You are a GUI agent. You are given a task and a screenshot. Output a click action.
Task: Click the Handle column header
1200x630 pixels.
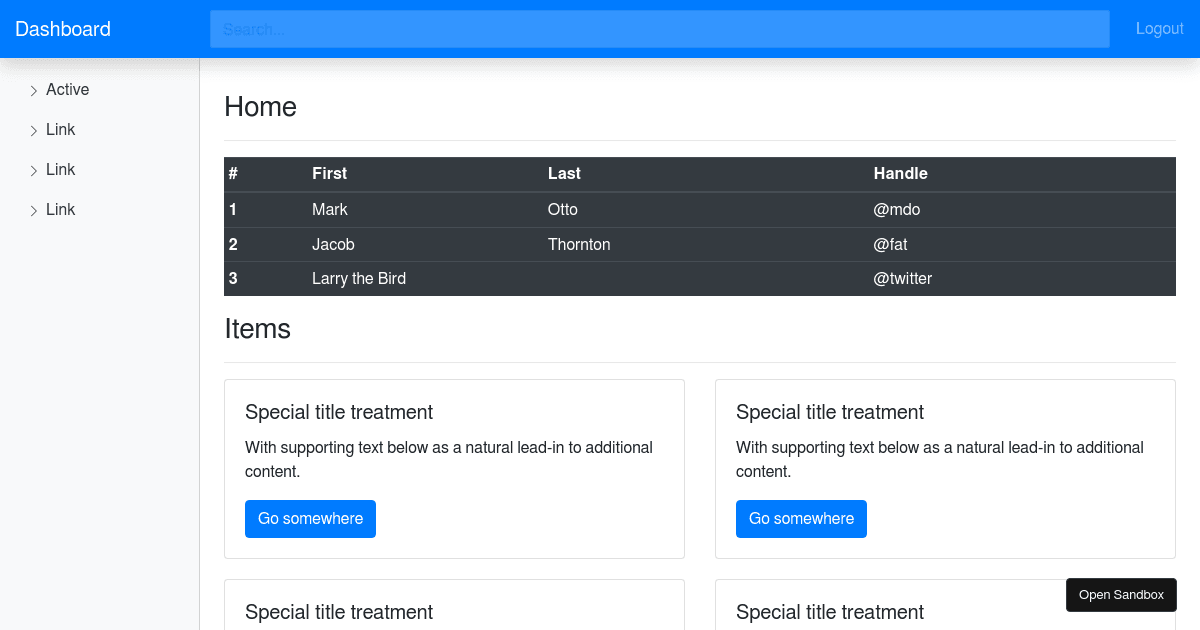pos(900,173)
